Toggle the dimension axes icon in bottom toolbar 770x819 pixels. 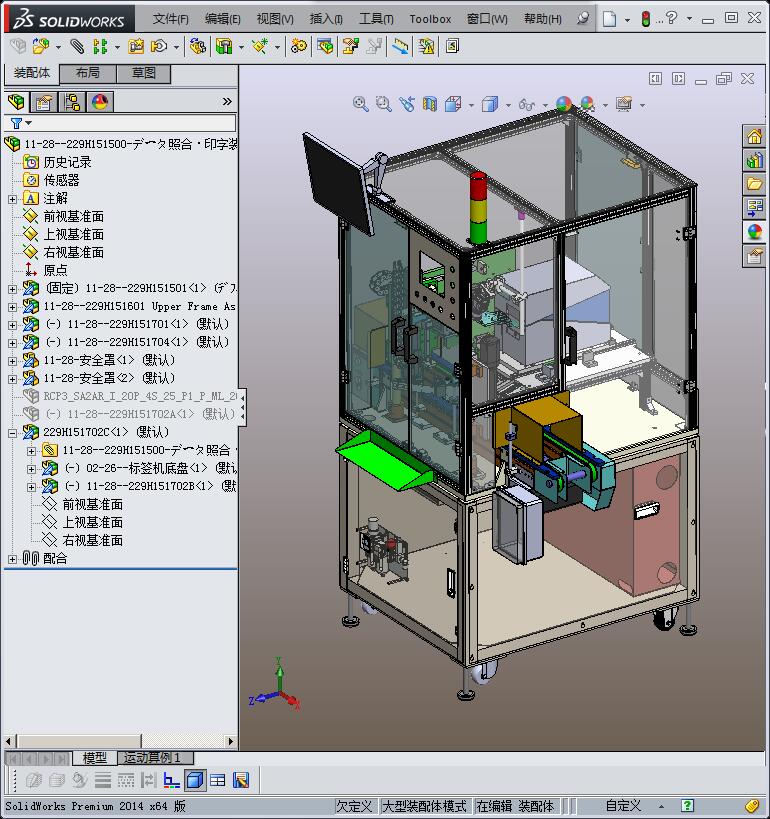171,780
